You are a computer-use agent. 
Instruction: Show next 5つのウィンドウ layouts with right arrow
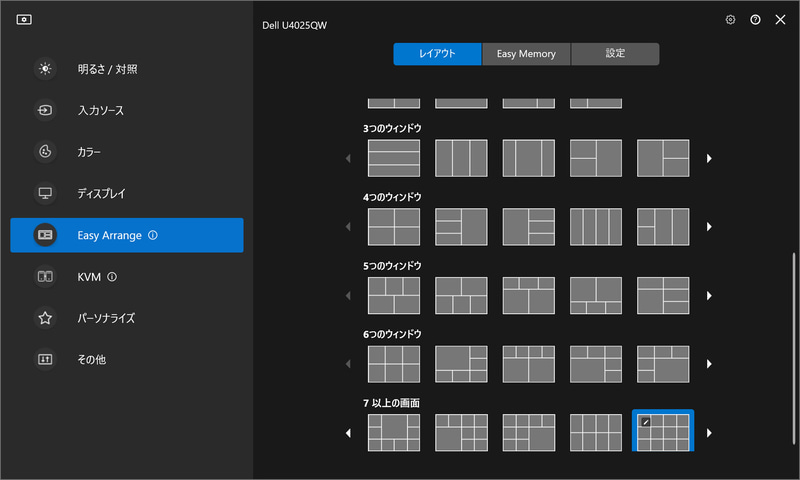point(709,296)
